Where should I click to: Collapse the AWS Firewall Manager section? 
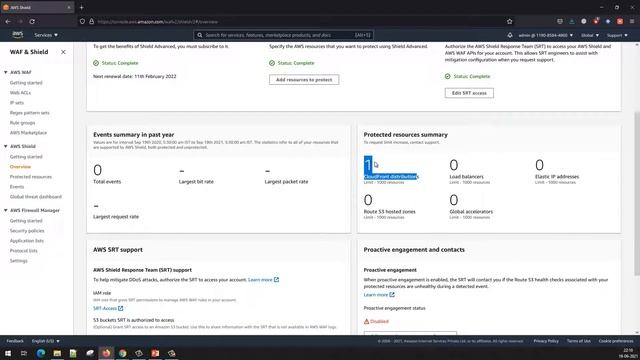pyautogui.click(x=6, y=210)
